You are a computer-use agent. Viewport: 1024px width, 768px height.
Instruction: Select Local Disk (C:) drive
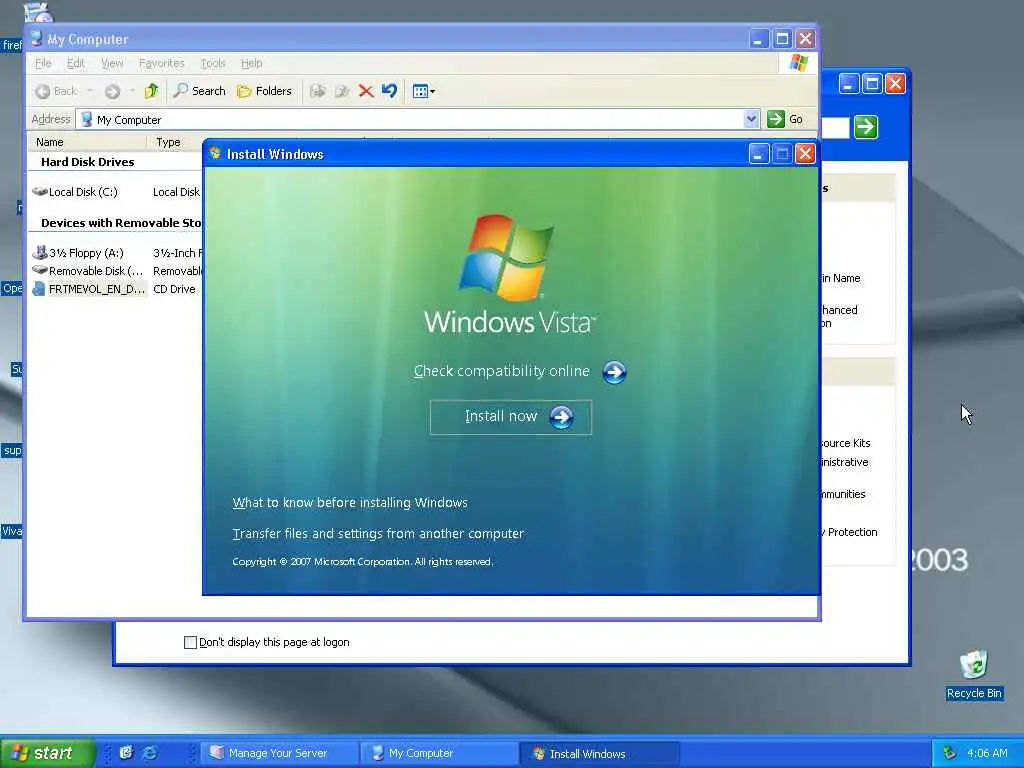(x=76, y=191)
